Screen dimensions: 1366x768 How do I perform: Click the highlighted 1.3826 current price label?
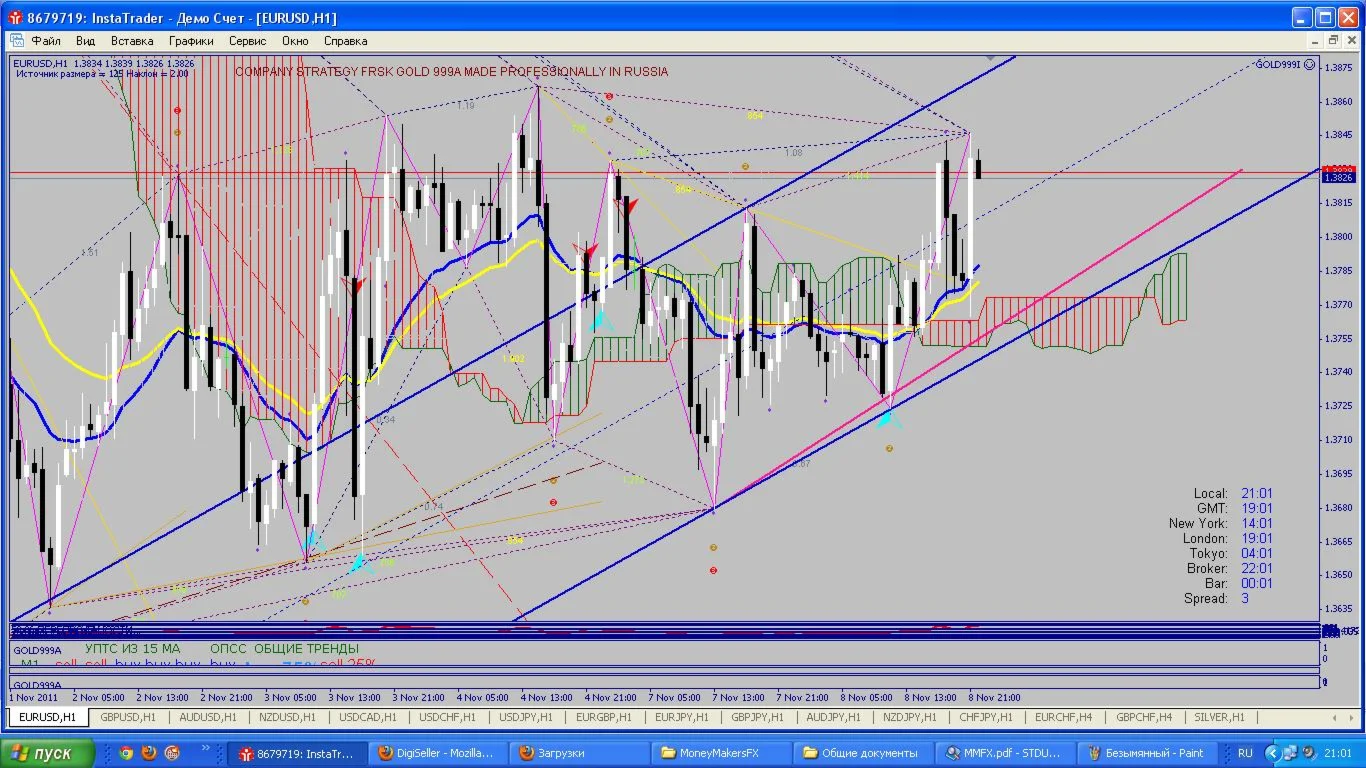pos(1338,177)
